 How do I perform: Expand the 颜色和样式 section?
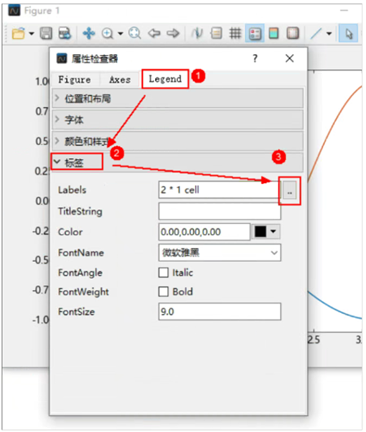coord(178,141)
